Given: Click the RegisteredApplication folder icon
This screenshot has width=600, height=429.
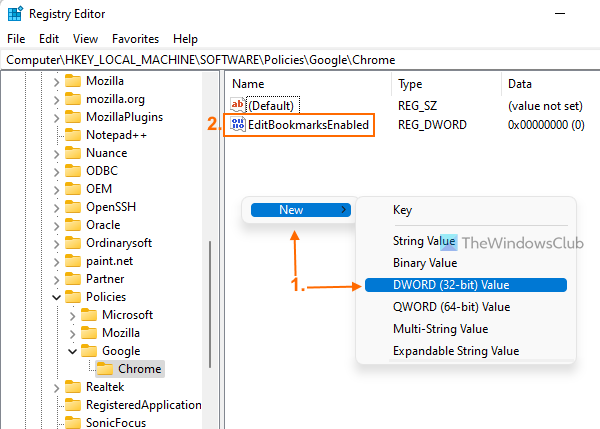Looking at the screenshot, I should tap(73, 405).
